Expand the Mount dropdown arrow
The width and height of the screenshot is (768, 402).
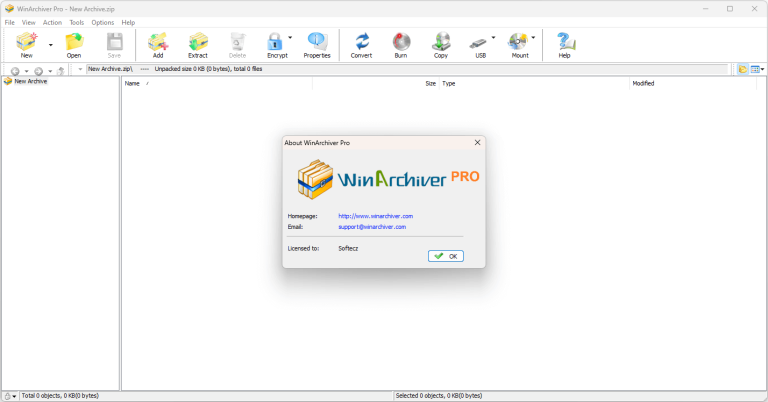533,38
